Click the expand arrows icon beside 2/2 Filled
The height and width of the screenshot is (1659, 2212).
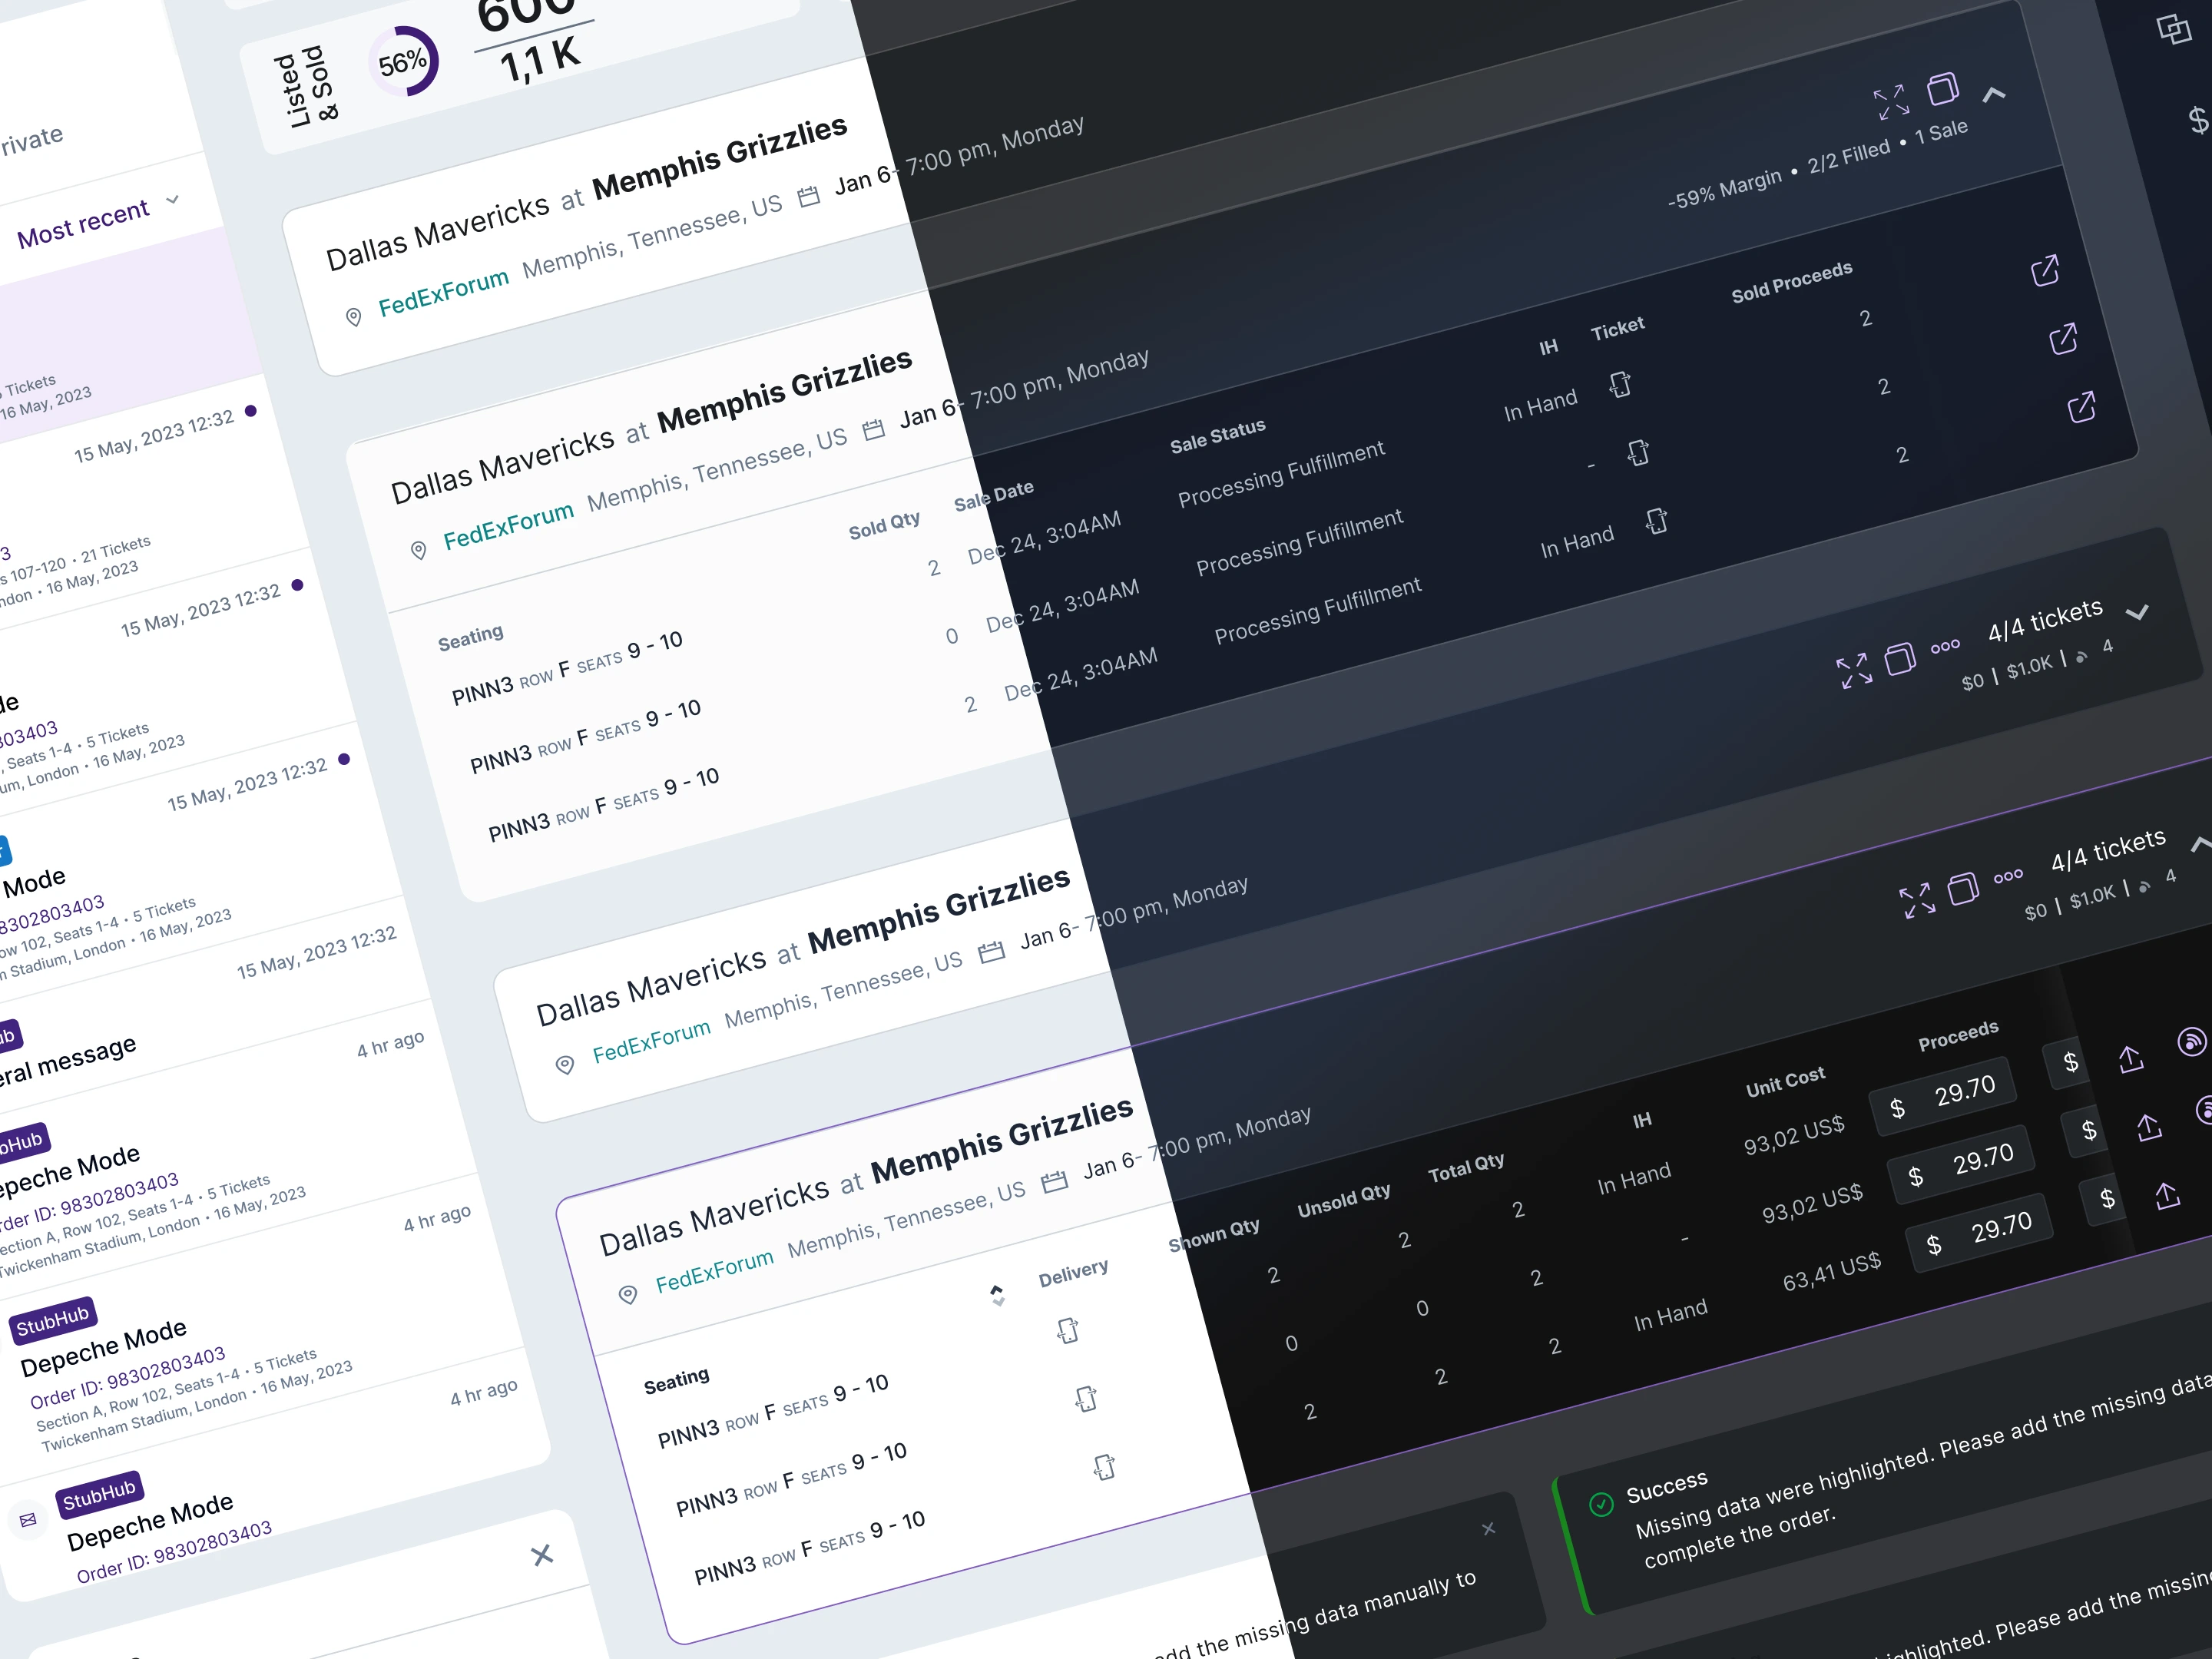coord(1890,101)
